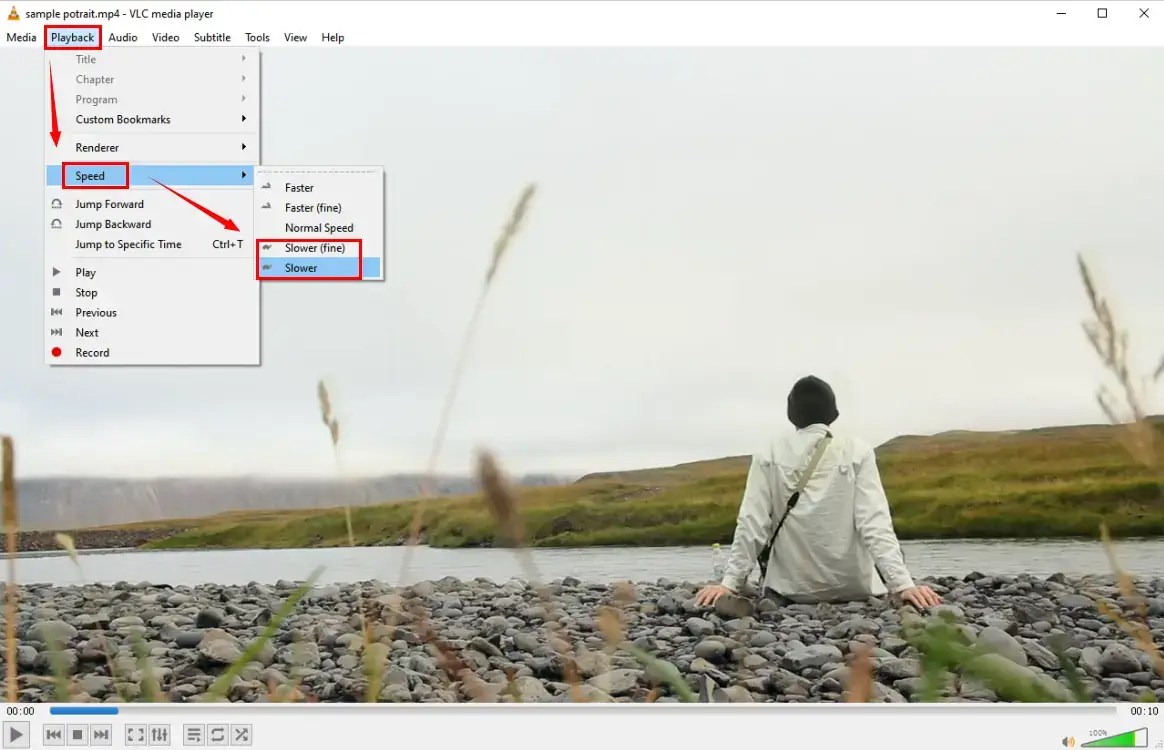Screen dimensions: 1164x750
Task: Stop playback from the bottom controls
Action: (x=80, y=734)
